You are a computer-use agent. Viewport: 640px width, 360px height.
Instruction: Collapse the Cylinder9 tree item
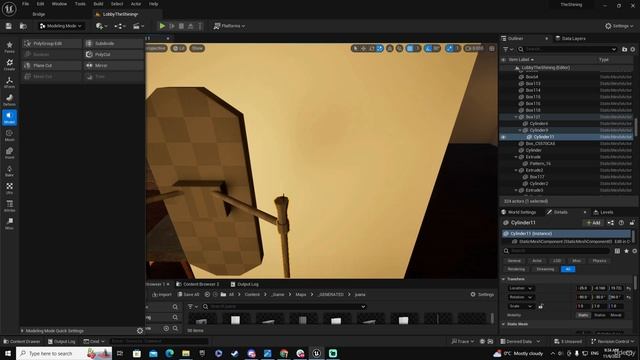(520, 130)
